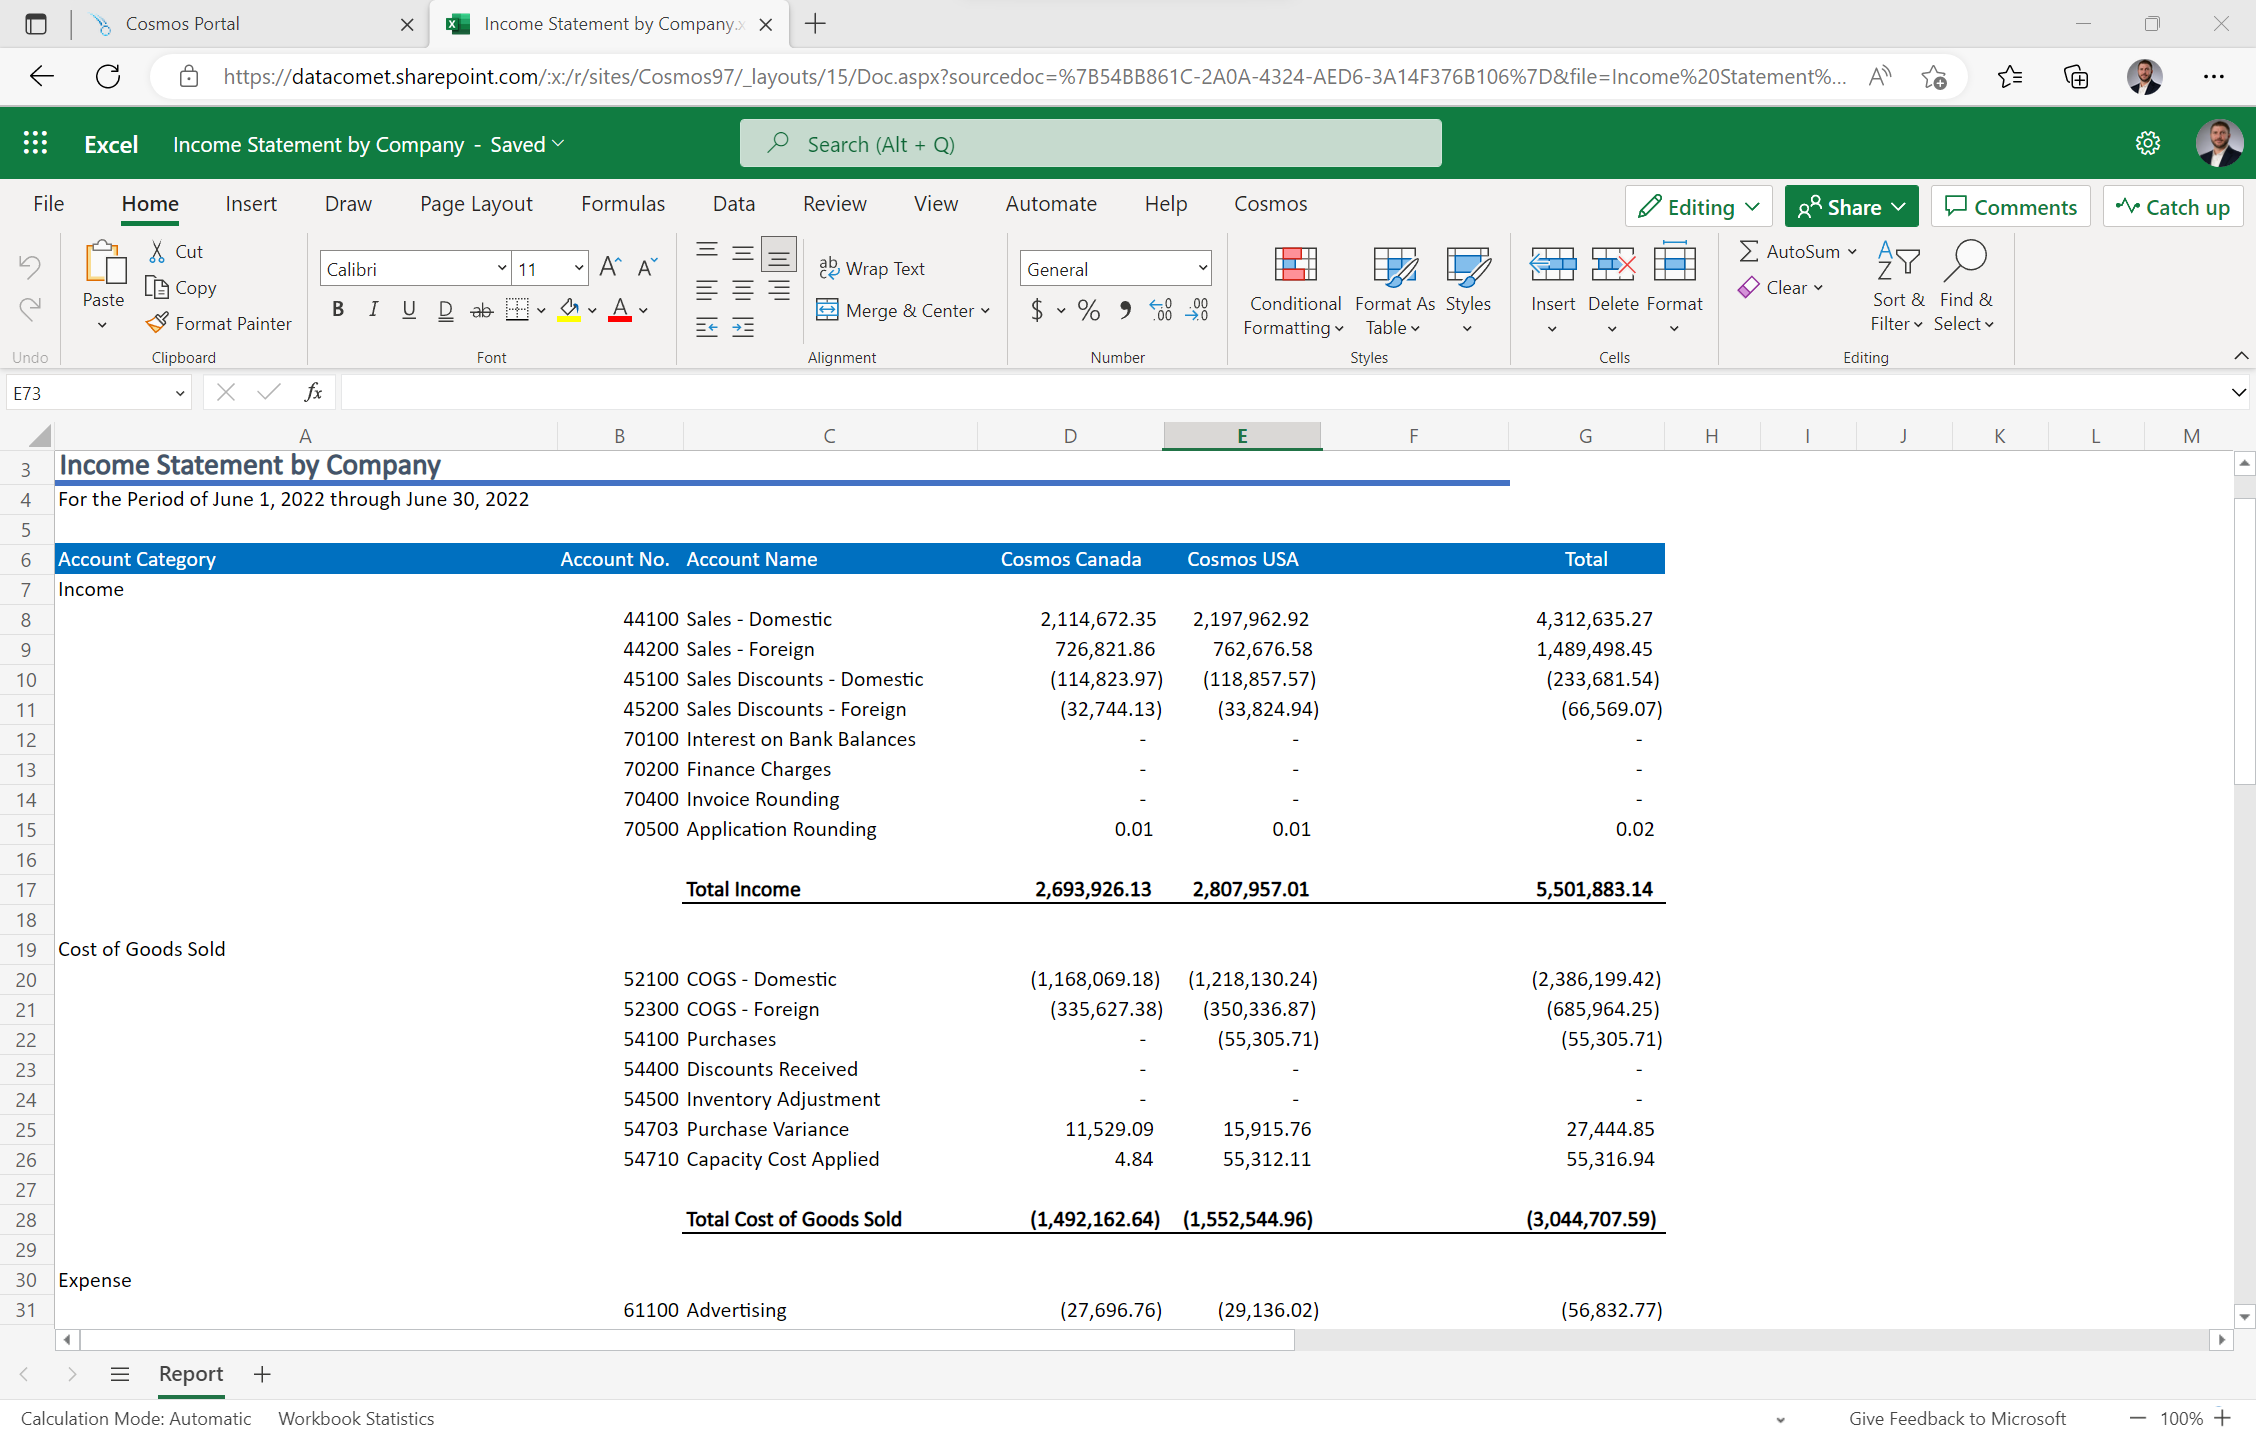Screen dimensions: 2256x1430
Task: Expand the Editing mode dropdown
Action: [1752, 206]
